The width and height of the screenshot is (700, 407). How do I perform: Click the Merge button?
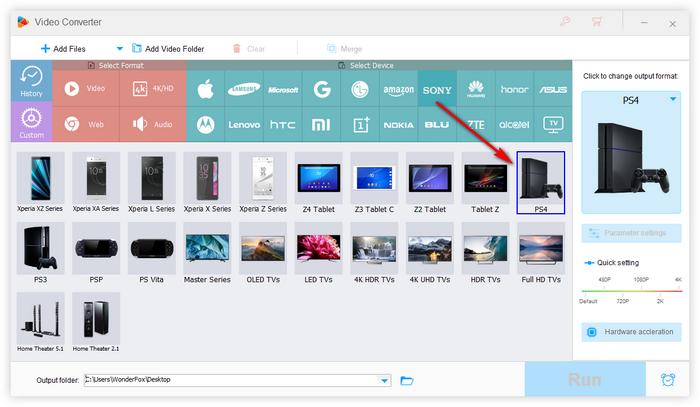click(344, 49)
